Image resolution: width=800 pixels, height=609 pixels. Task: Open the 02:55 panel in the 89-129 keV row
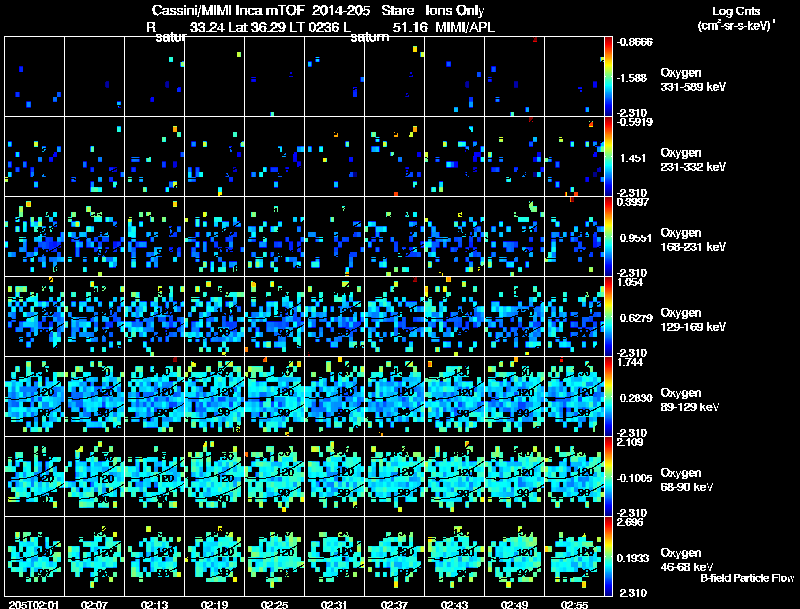point(574,396)
